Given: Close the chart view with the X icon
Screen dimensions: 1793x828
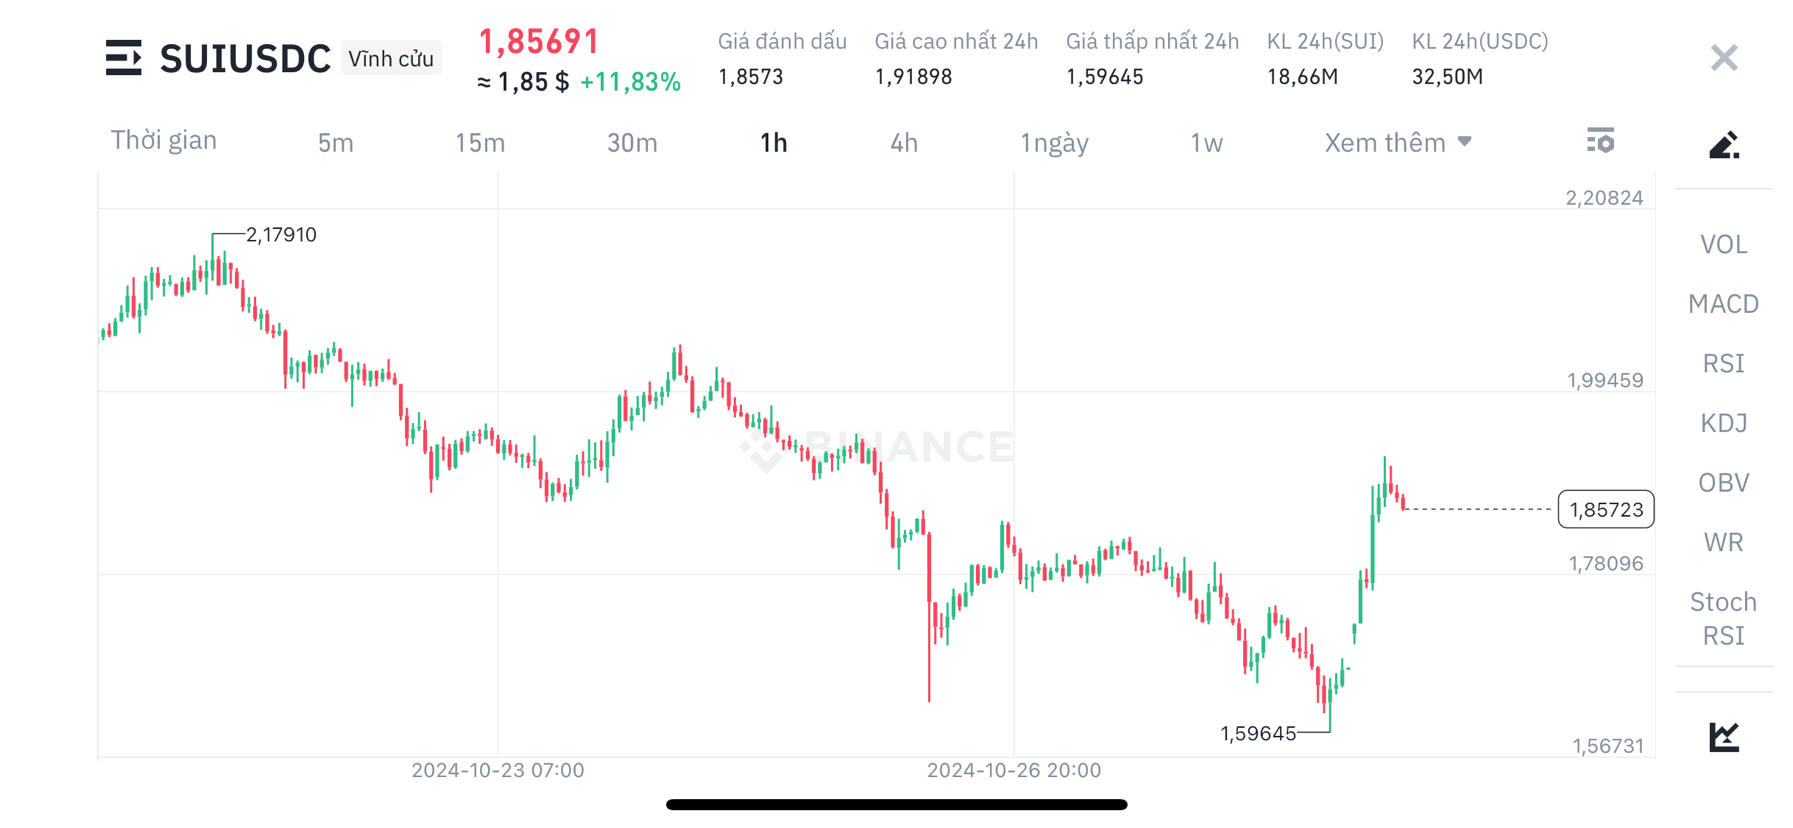Looking at the screenshot, I should click(1723, 57).
